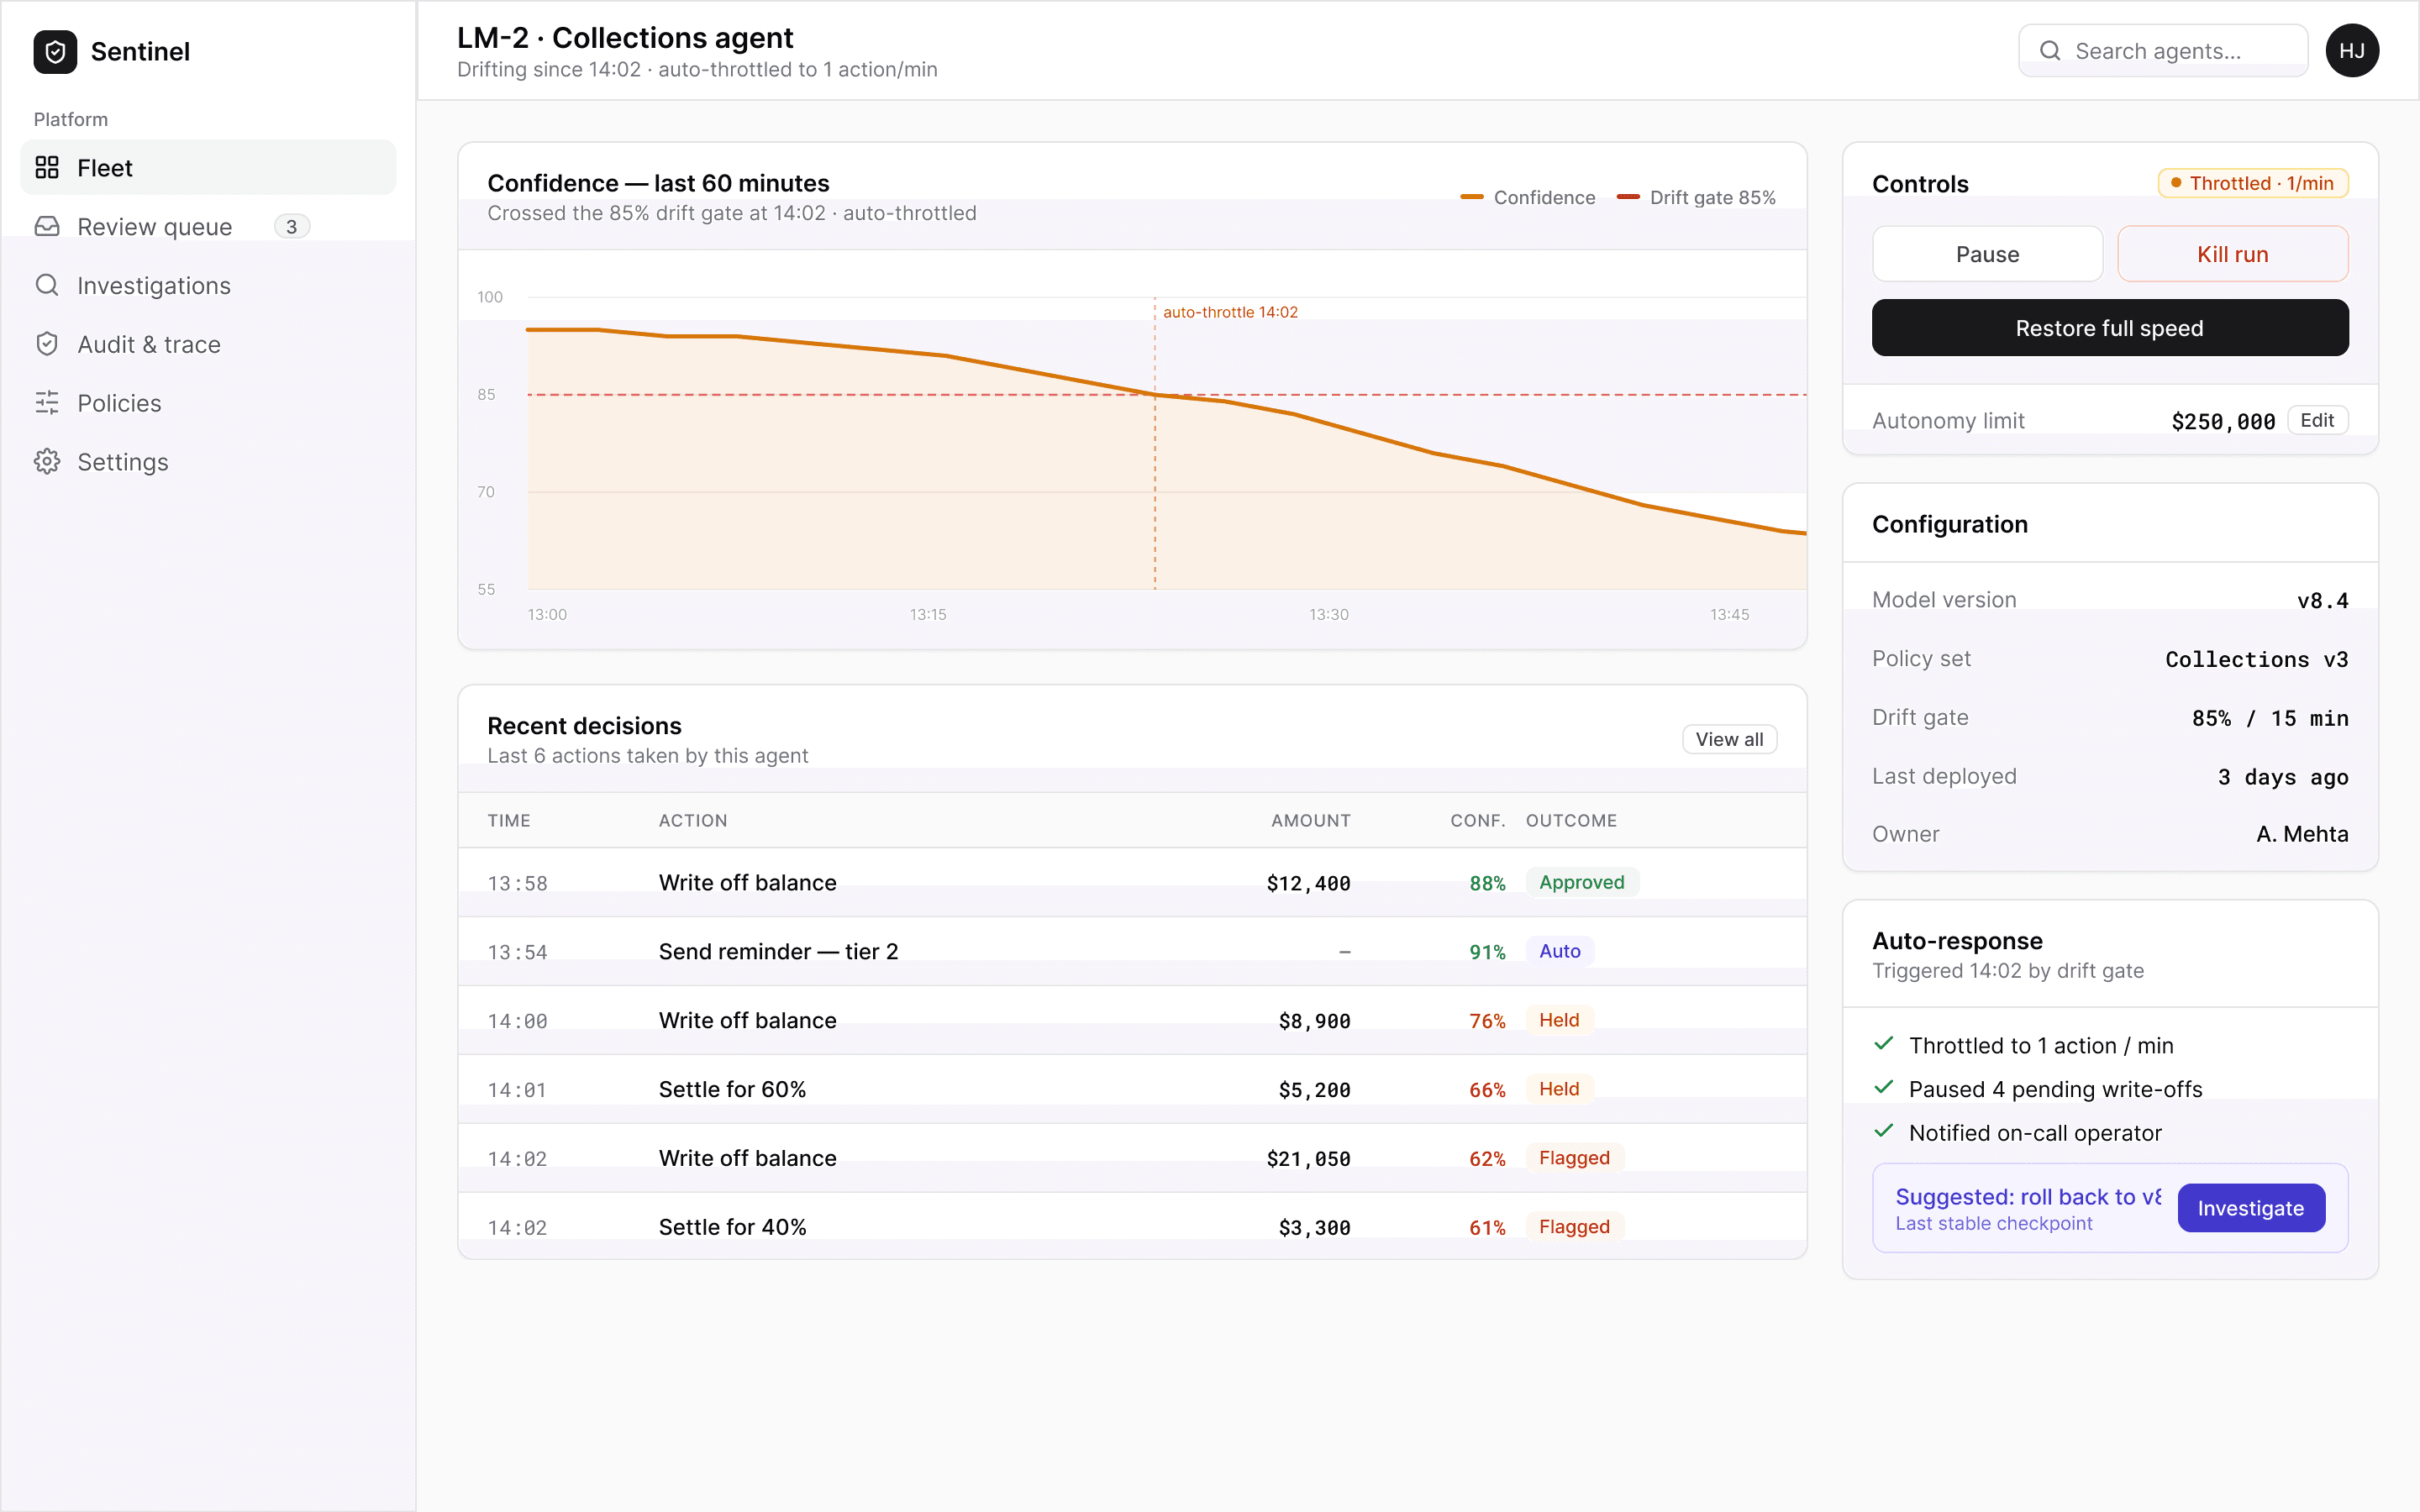2420x1512 pixels.
Task: Click the Confidence legend swatch
Action: pos(1472,197)
